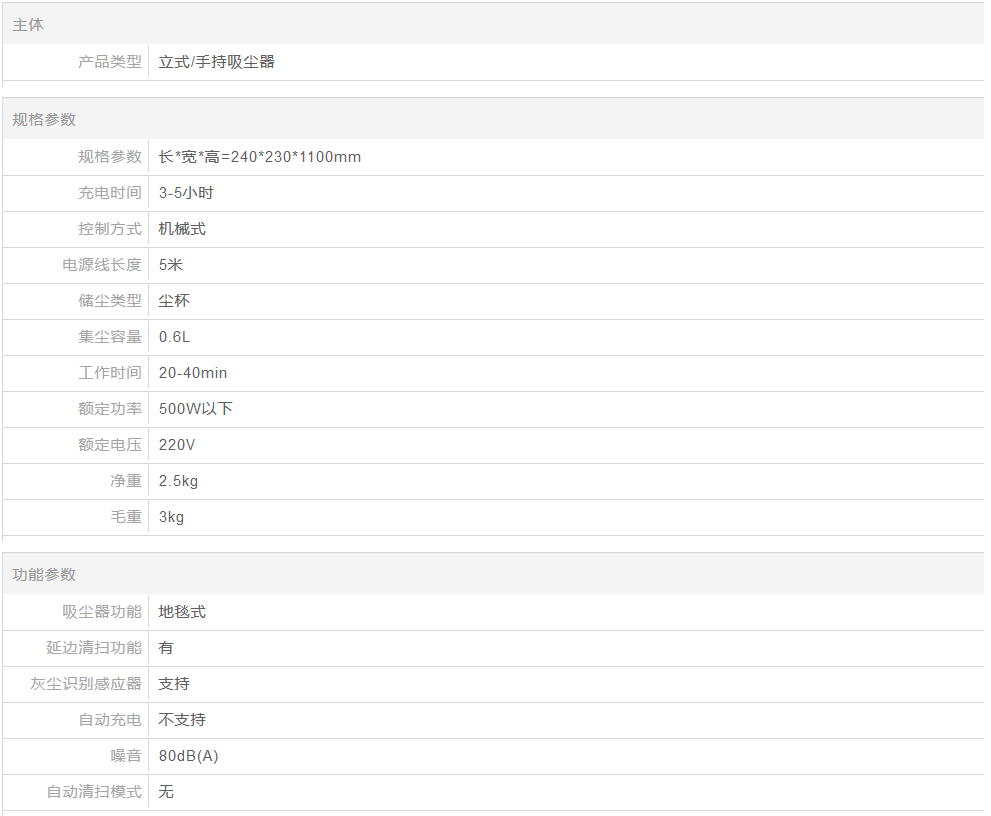
Task: Select the 地毯式 vacuum function value
Action: [182, 612]
